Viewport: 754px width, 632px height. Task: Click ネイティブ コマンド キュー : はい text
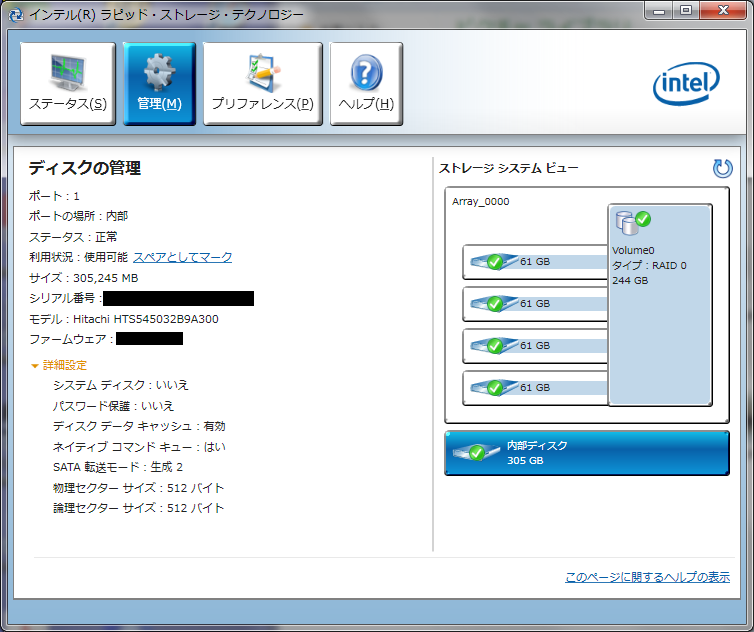tap(139, 447)
